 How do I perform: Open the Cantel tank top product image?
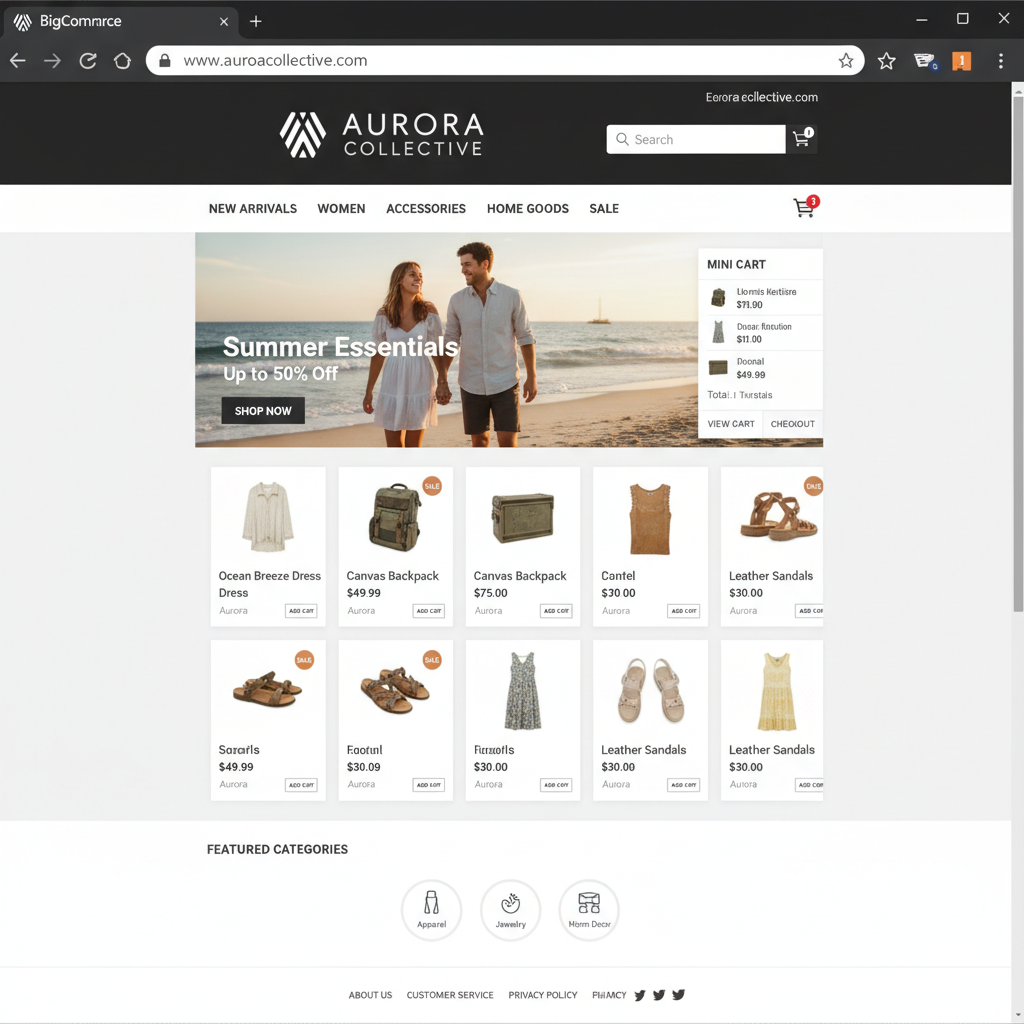650,519
